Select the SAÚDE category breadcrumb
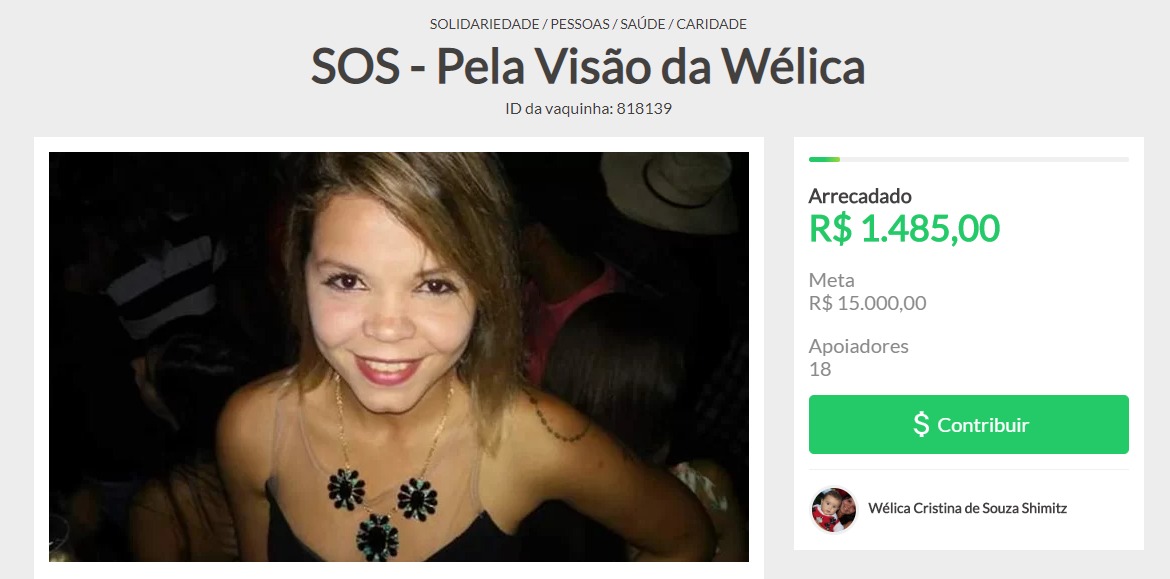 642,24
